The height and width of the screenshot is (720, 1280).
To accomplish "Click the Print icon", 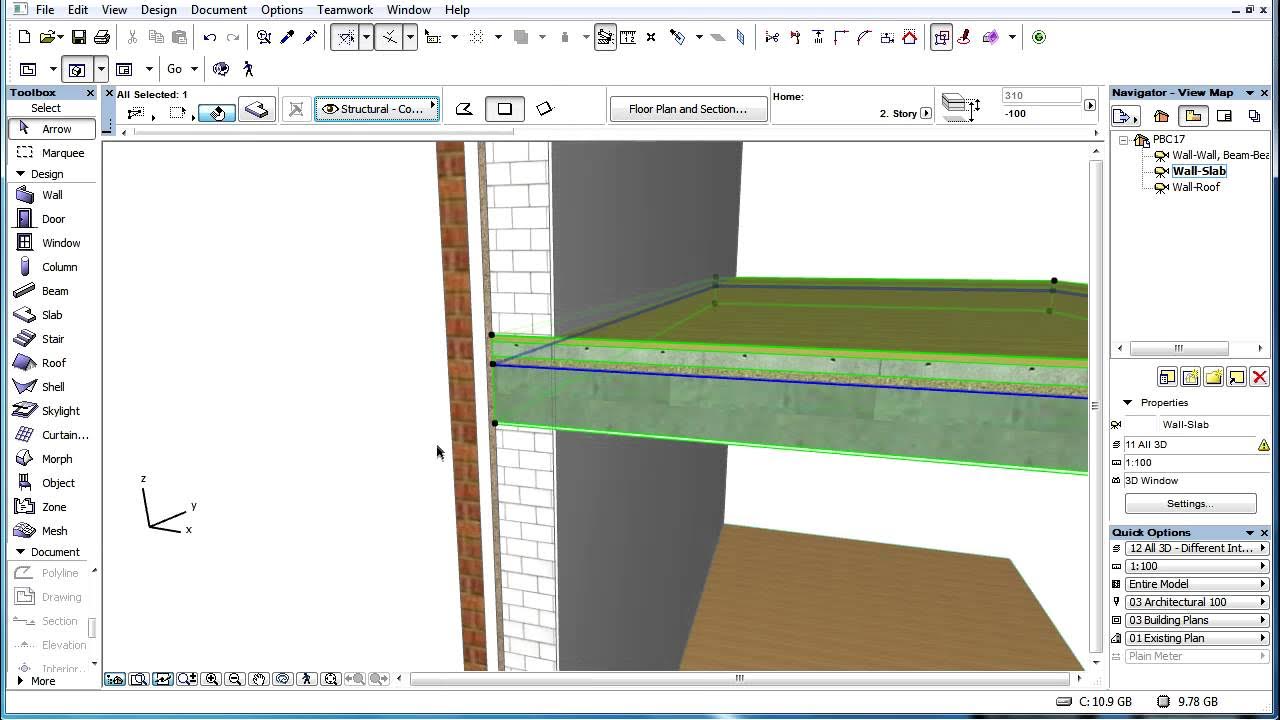I will tap(101, 37).
